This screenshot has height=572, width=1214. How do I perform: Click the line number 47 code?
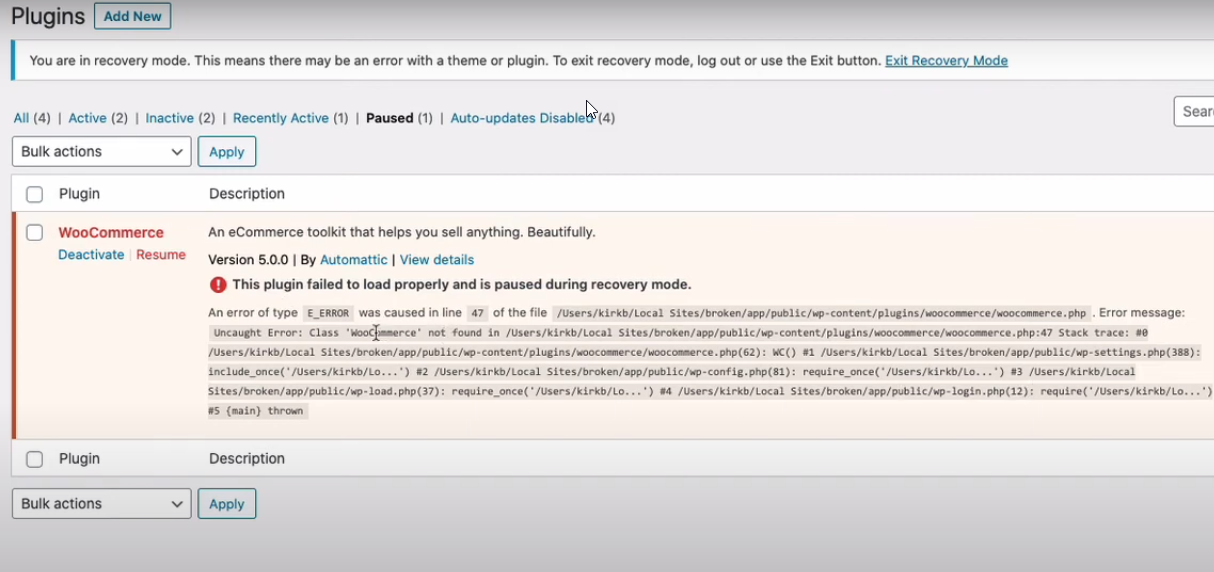coord(478,313)
